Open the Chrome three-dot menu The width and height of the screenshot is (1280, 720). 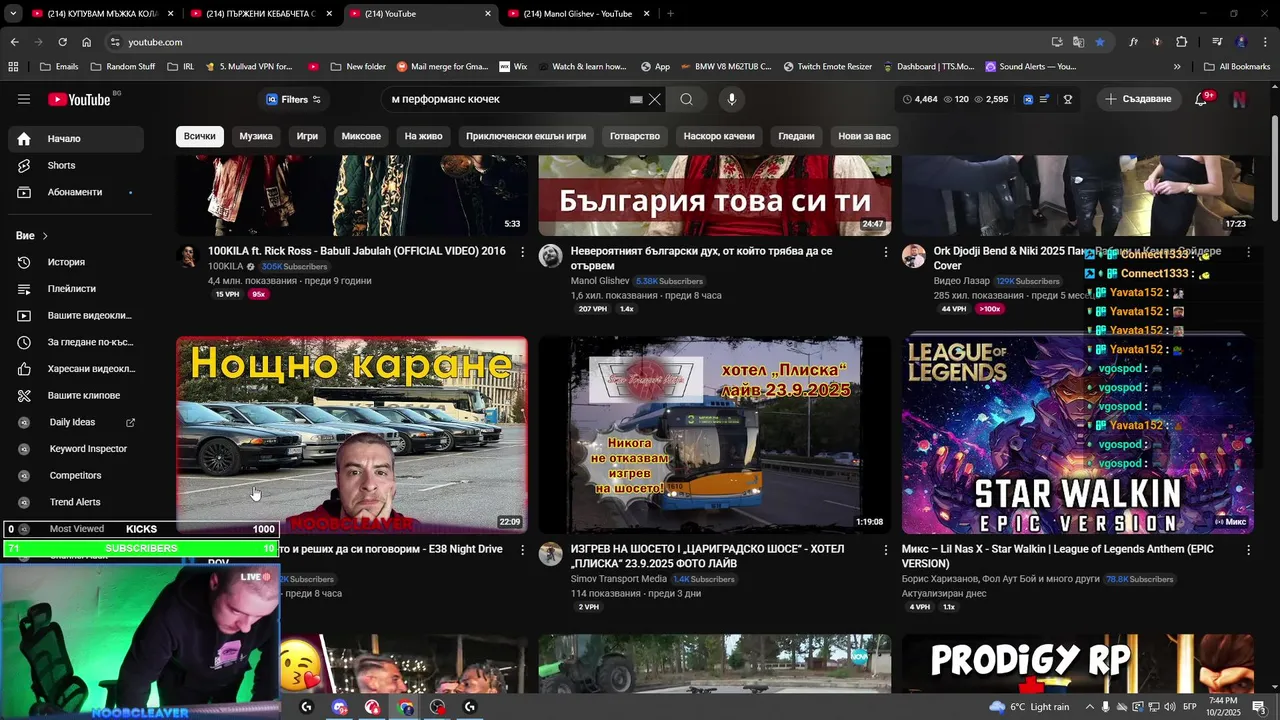[1264, 42]
